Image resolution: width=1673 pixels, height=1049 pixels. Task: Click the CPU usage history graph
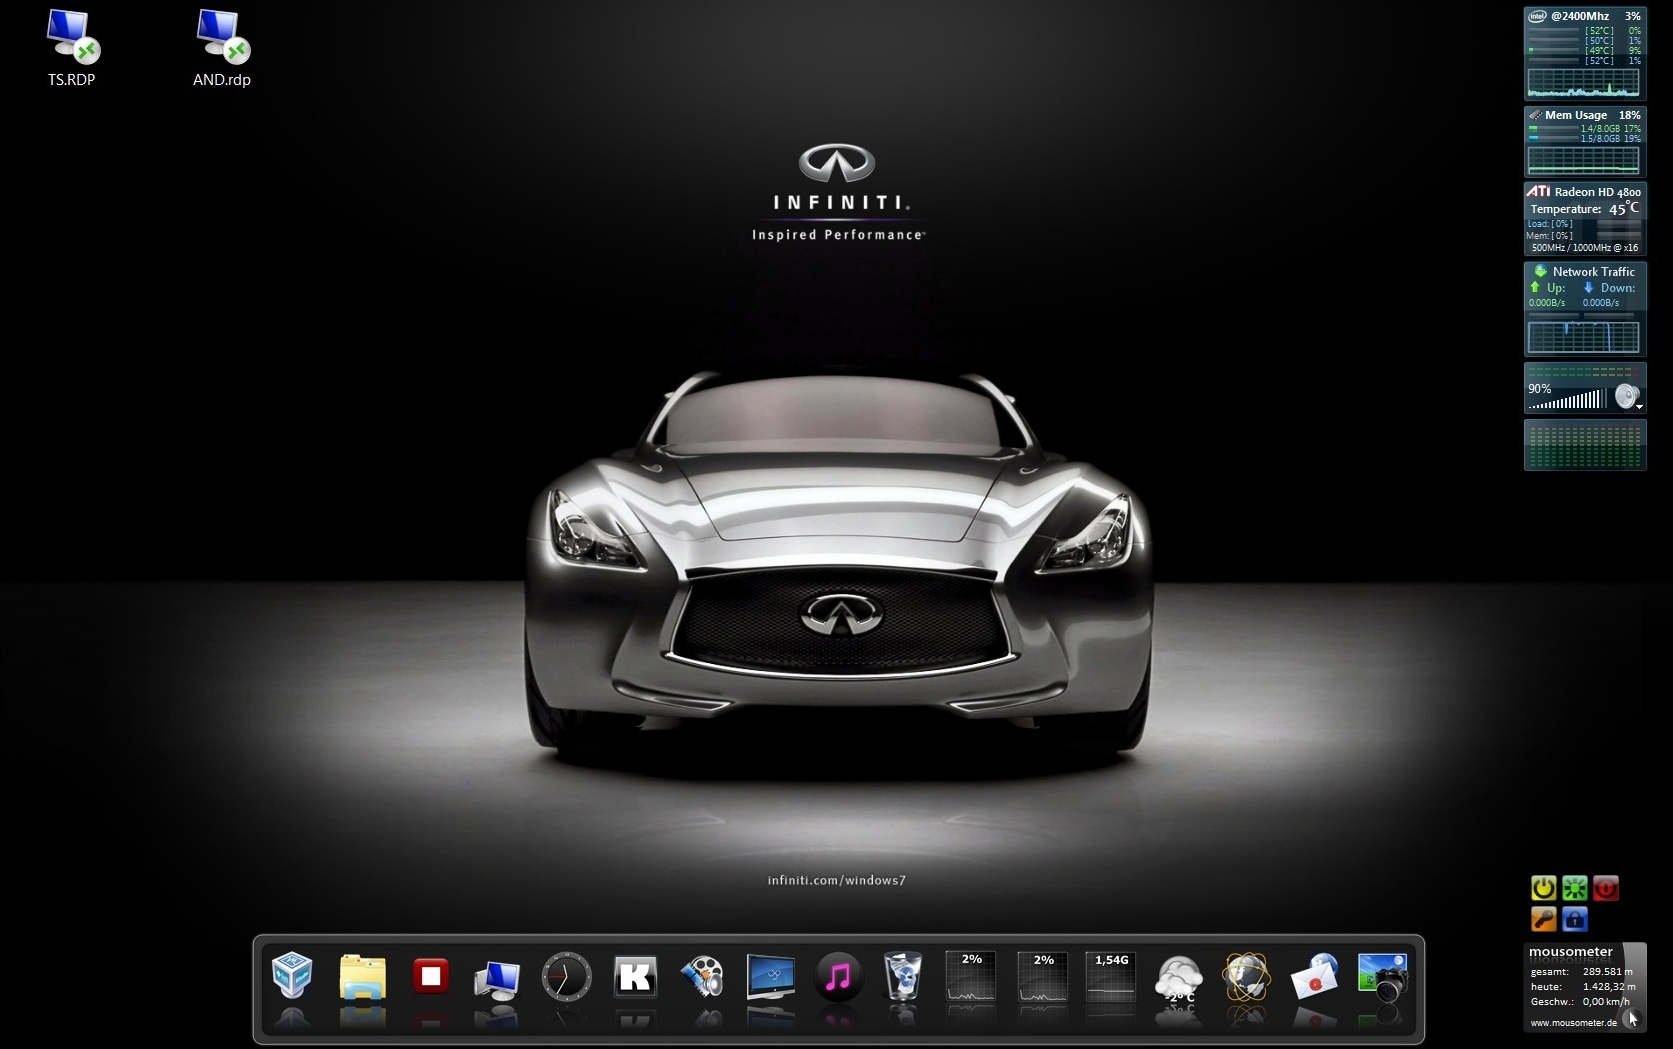tap(1584, 82)
